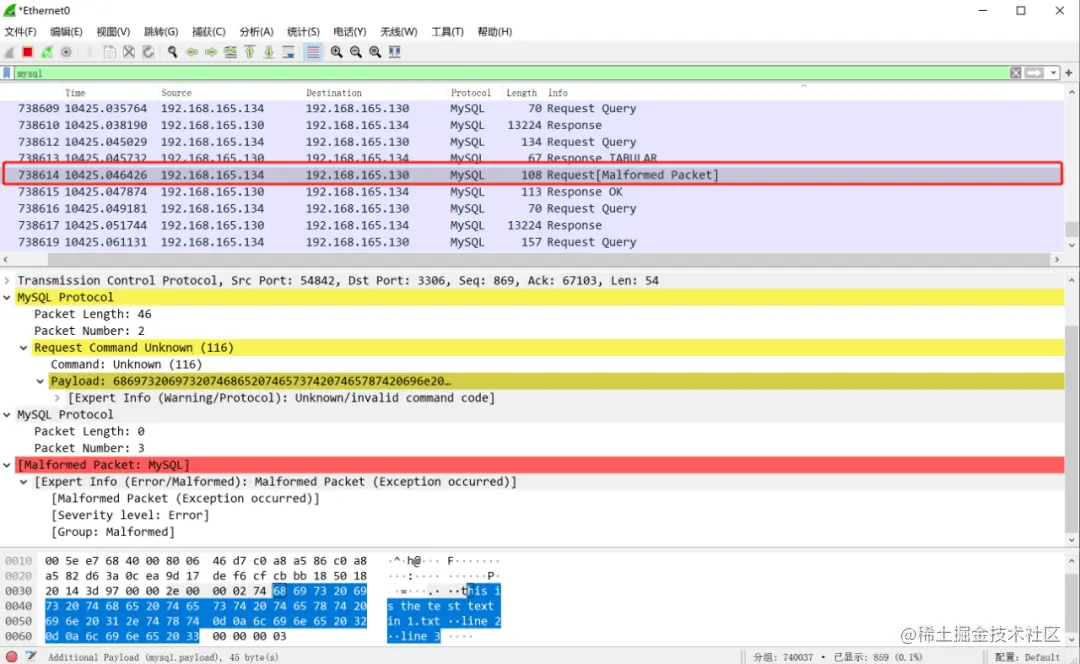This screenshot has width=1080, height=664.
Task: Open the 帮助(H) menu
Action: point(495,32)
